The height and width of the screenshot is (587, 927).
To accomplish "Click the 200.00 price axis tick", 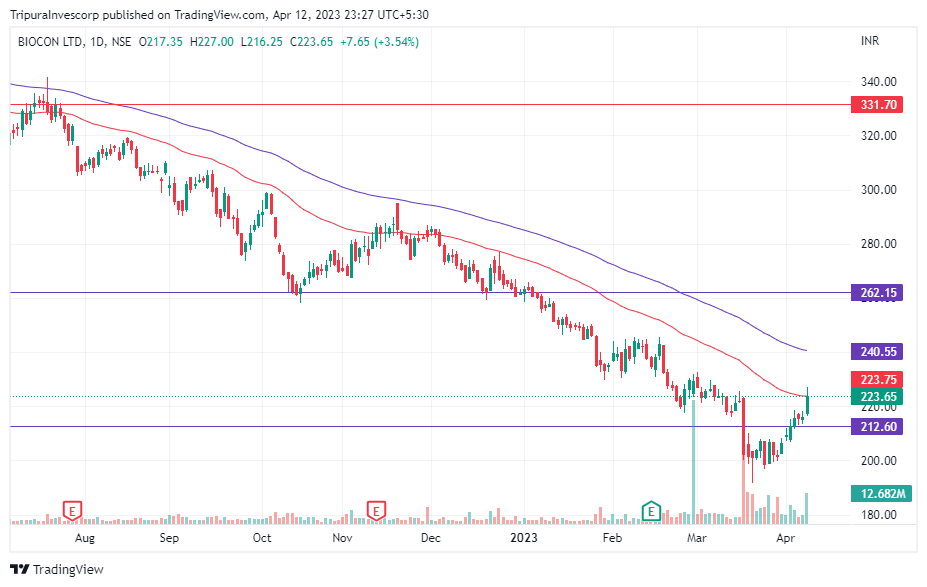I will tap(879, 460).
